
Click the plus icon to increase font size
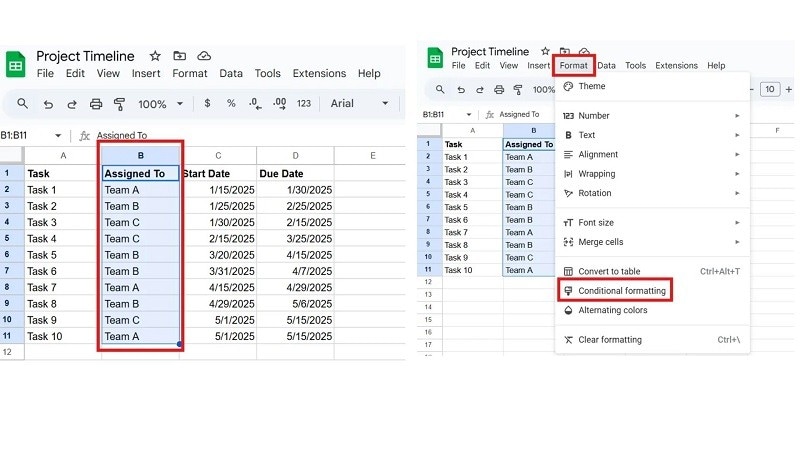789,89
